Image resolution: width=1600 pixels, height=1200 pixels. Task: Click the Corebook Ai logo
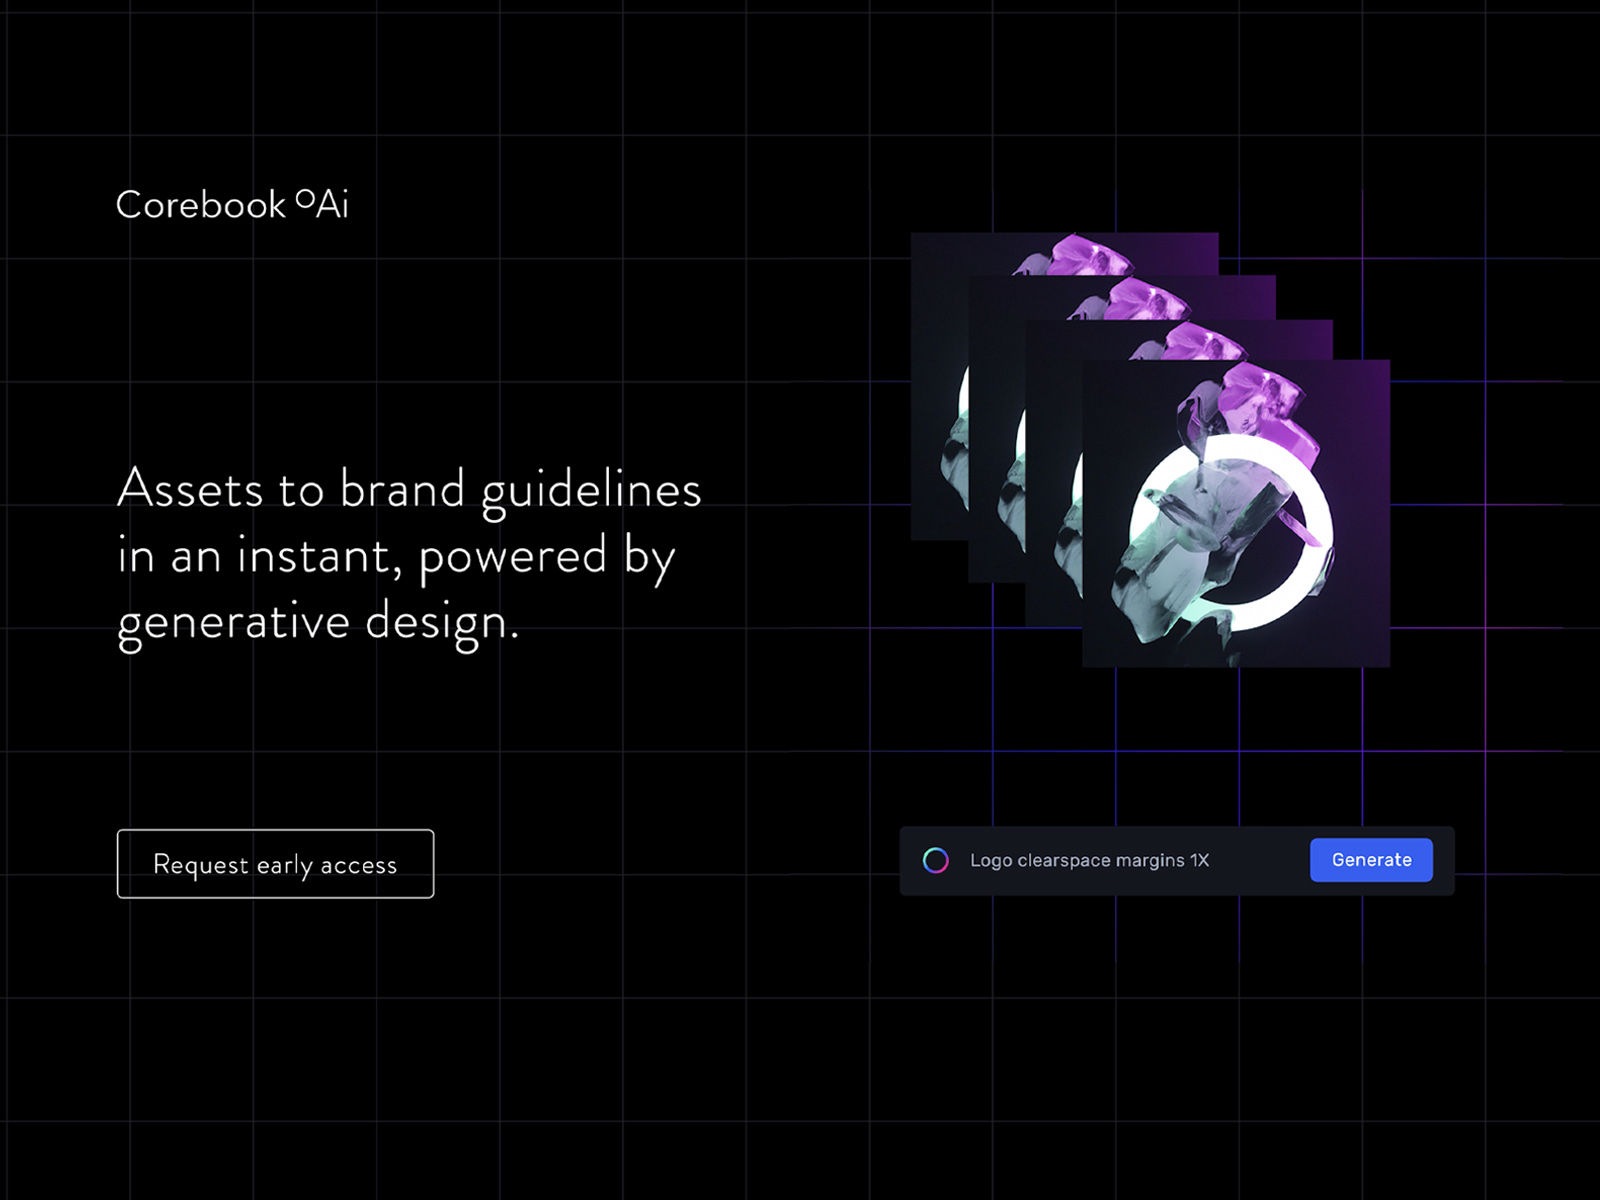tap(231, 205)
